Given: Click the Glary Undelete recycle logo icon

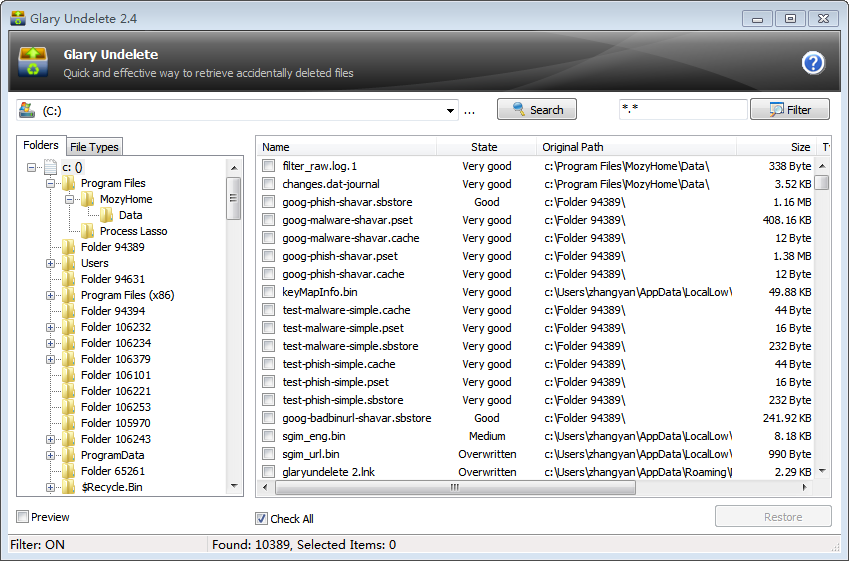Looking at the screenshot, I should pos(33,62).
